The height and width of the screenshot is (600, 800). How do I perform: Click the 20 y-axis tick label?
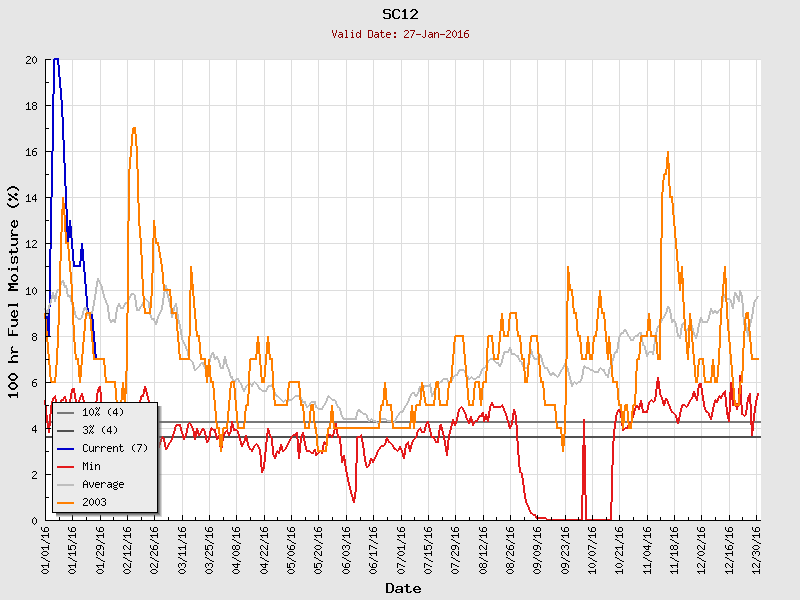[31, 60]
